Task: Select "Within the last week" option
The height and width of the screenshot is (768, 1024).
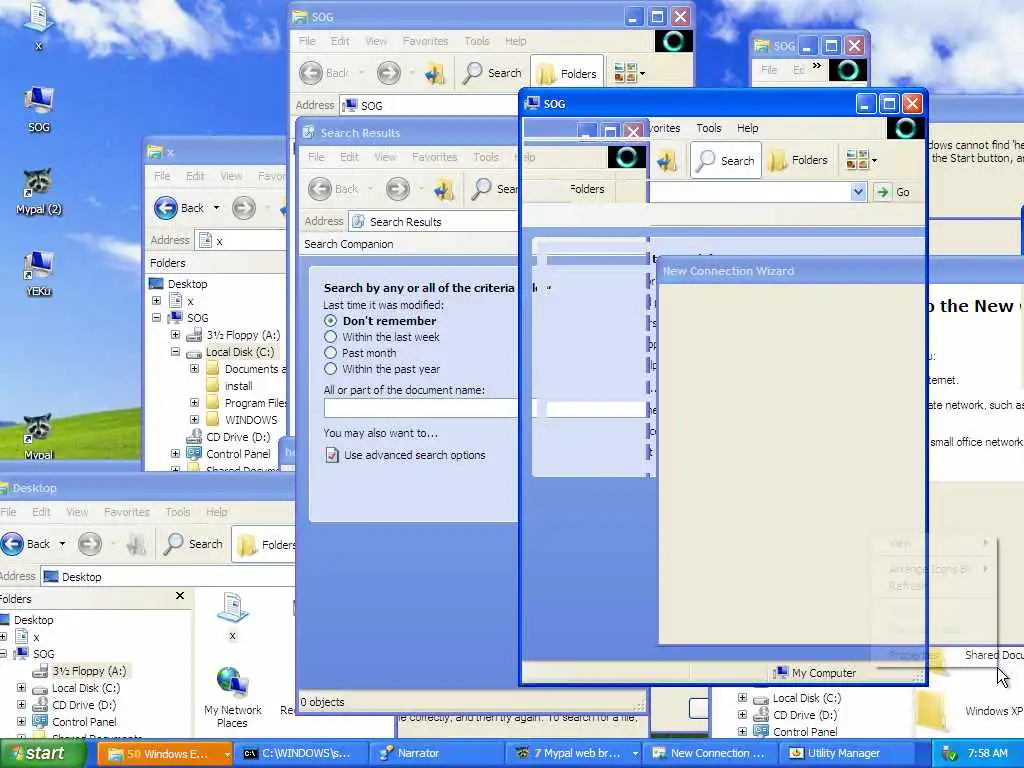Action: 330,337
